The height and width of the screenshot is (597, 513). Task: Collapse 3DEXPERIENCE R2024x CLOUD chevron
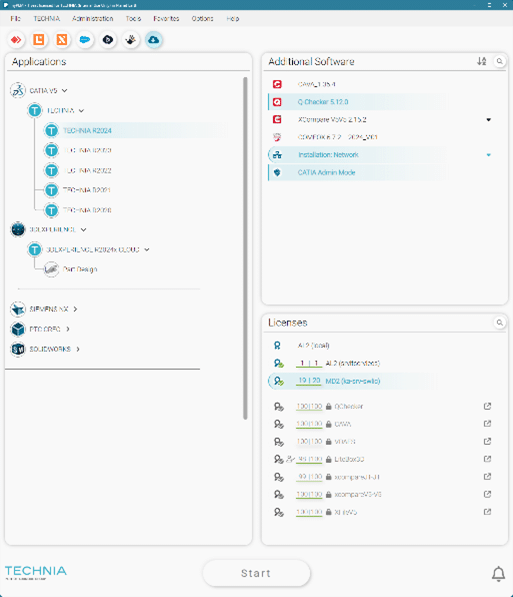click(147, 250)
